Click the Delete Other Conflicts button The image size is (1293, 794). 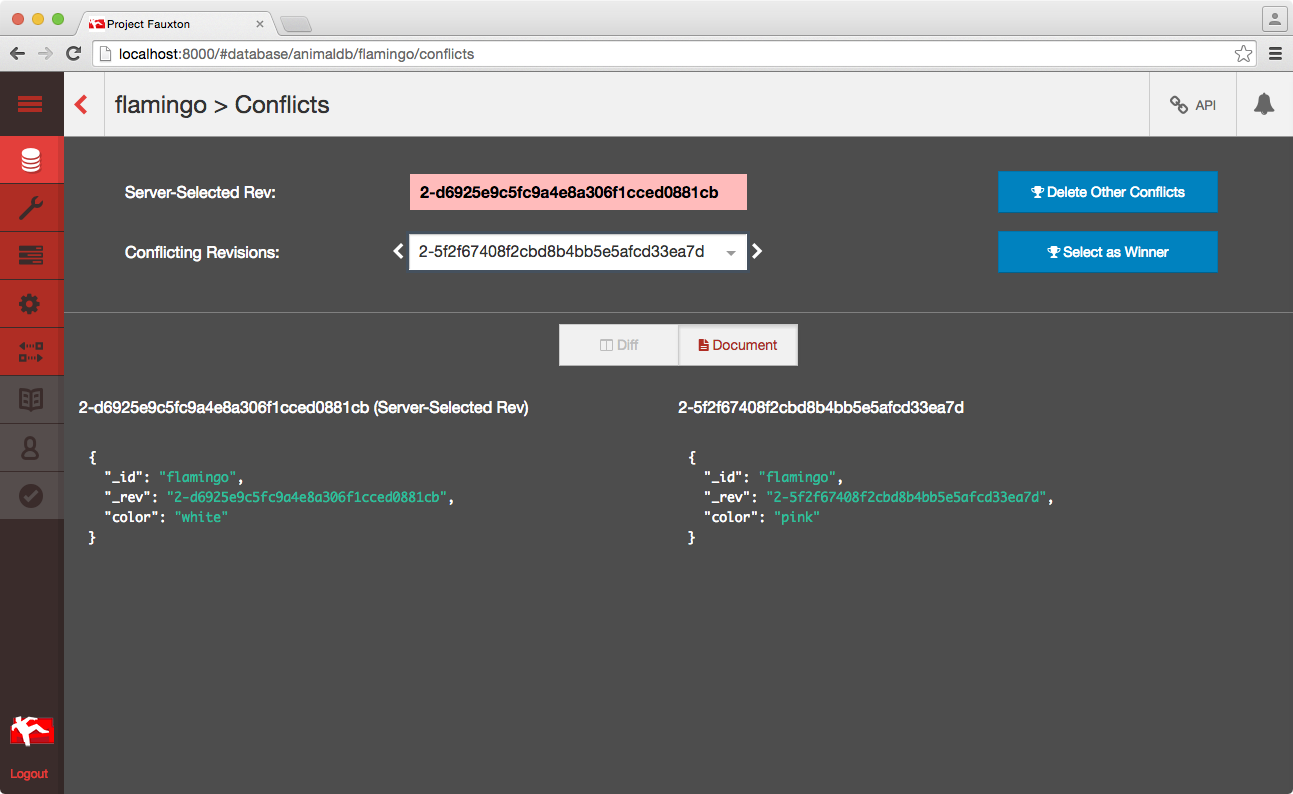[1107, 192]
